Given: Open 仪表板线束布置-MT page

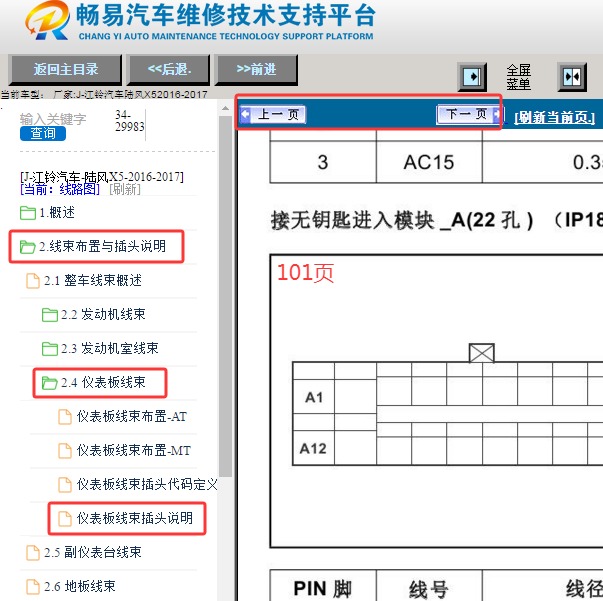Looking at the screenshot, I should 133,450.
